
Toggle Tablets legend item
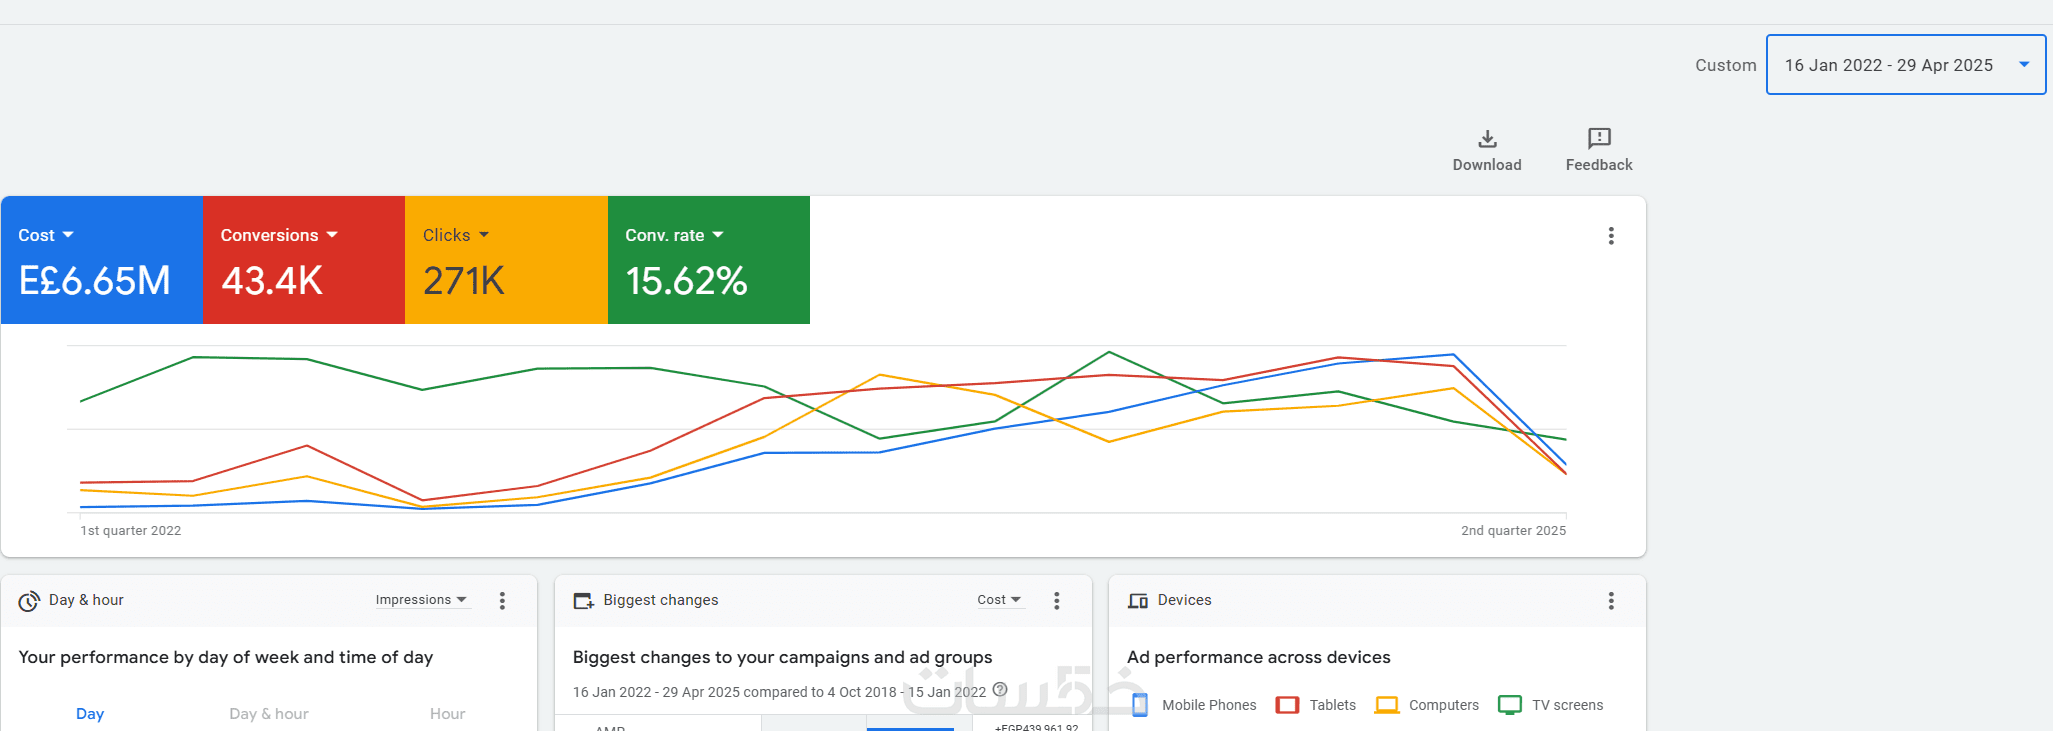[1317, 705]
